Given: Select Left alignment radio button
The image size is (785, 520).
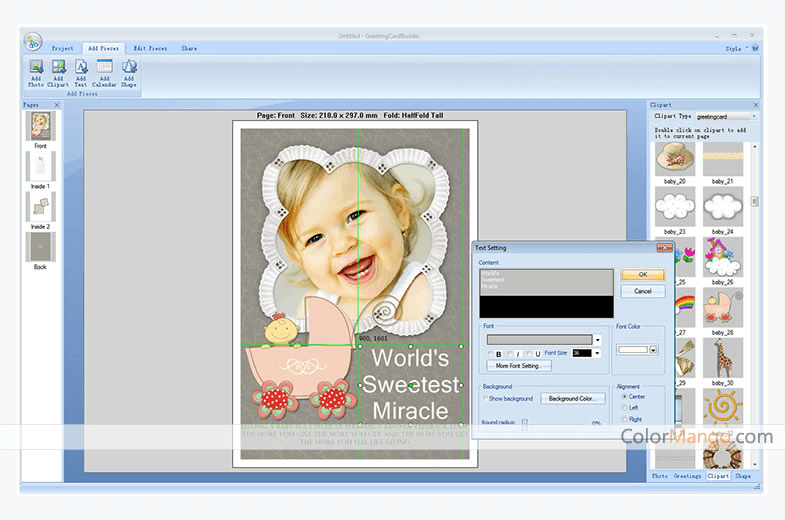Looking at the screenshot, I should pos(625,407).
